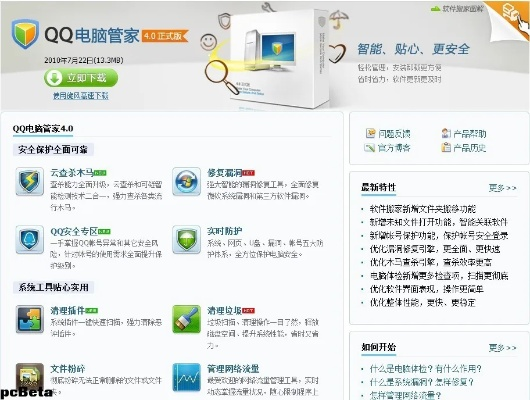Select the 实时防护 green umbrella icon
Image resolution: width=530 pixels, height=400 pixels.
(x=186, y=239)
